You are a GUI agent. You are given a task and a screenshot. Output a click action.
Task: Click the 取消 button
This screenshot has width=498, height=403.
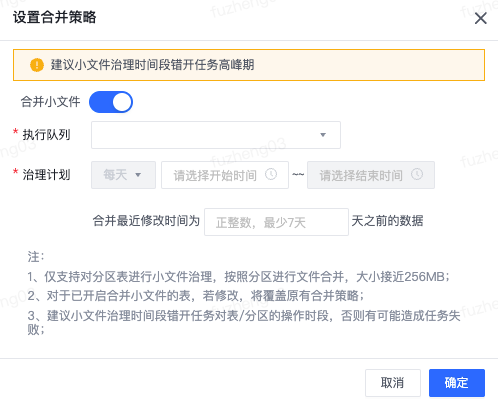click(393, 383)
